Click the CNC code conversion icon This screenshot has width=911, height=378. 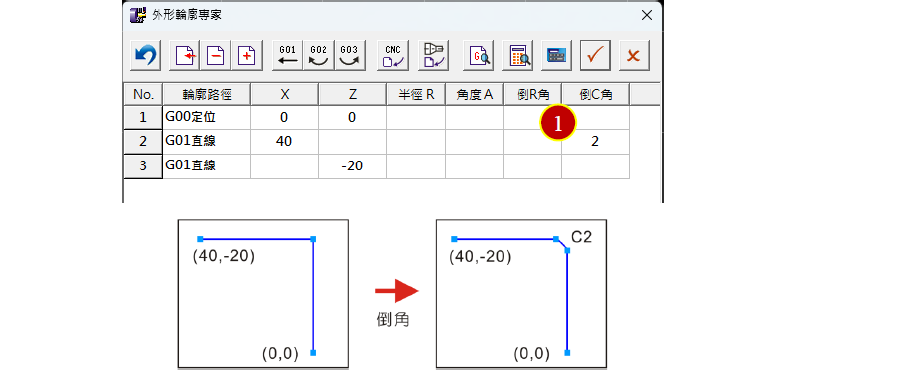[393, 56]
